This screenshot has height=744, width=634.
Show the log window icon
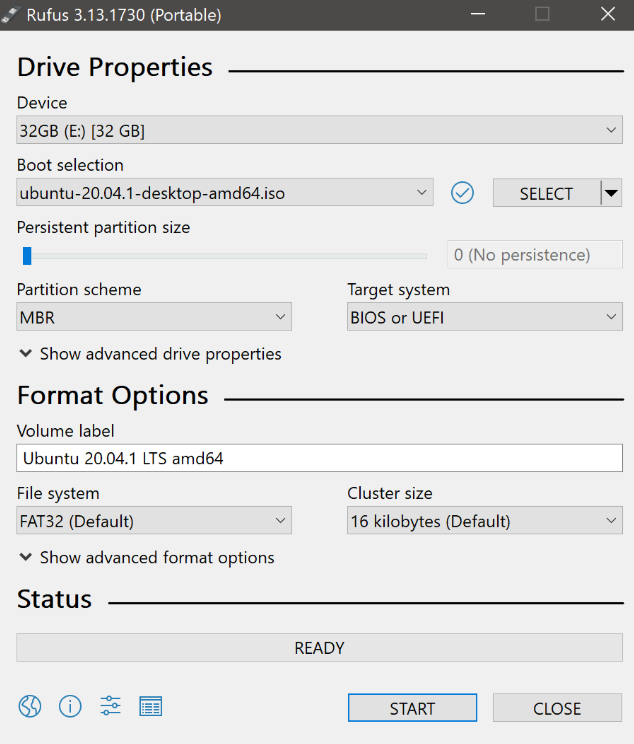click(x=150, y=707)
